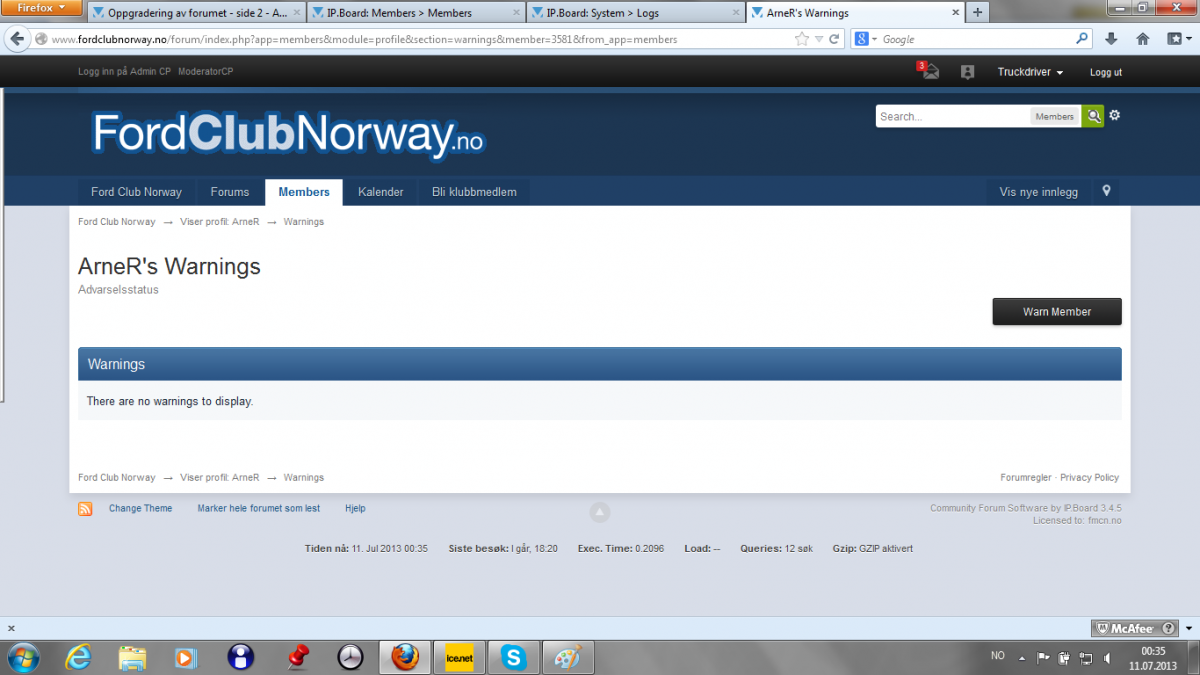Select Kalender in the navigation bar

(380, 192)
